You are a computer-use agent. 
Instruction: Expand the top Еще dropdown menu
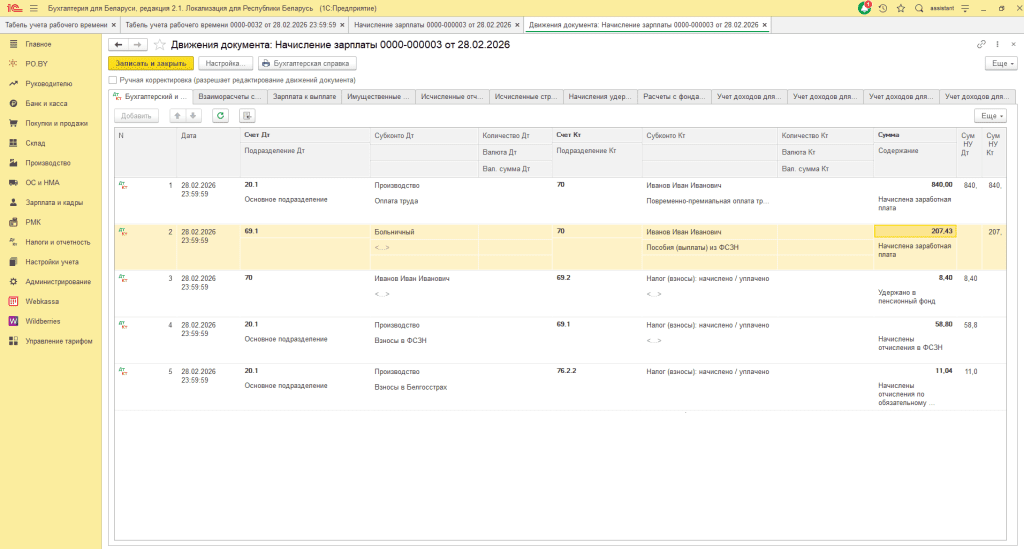[1000, 62]
